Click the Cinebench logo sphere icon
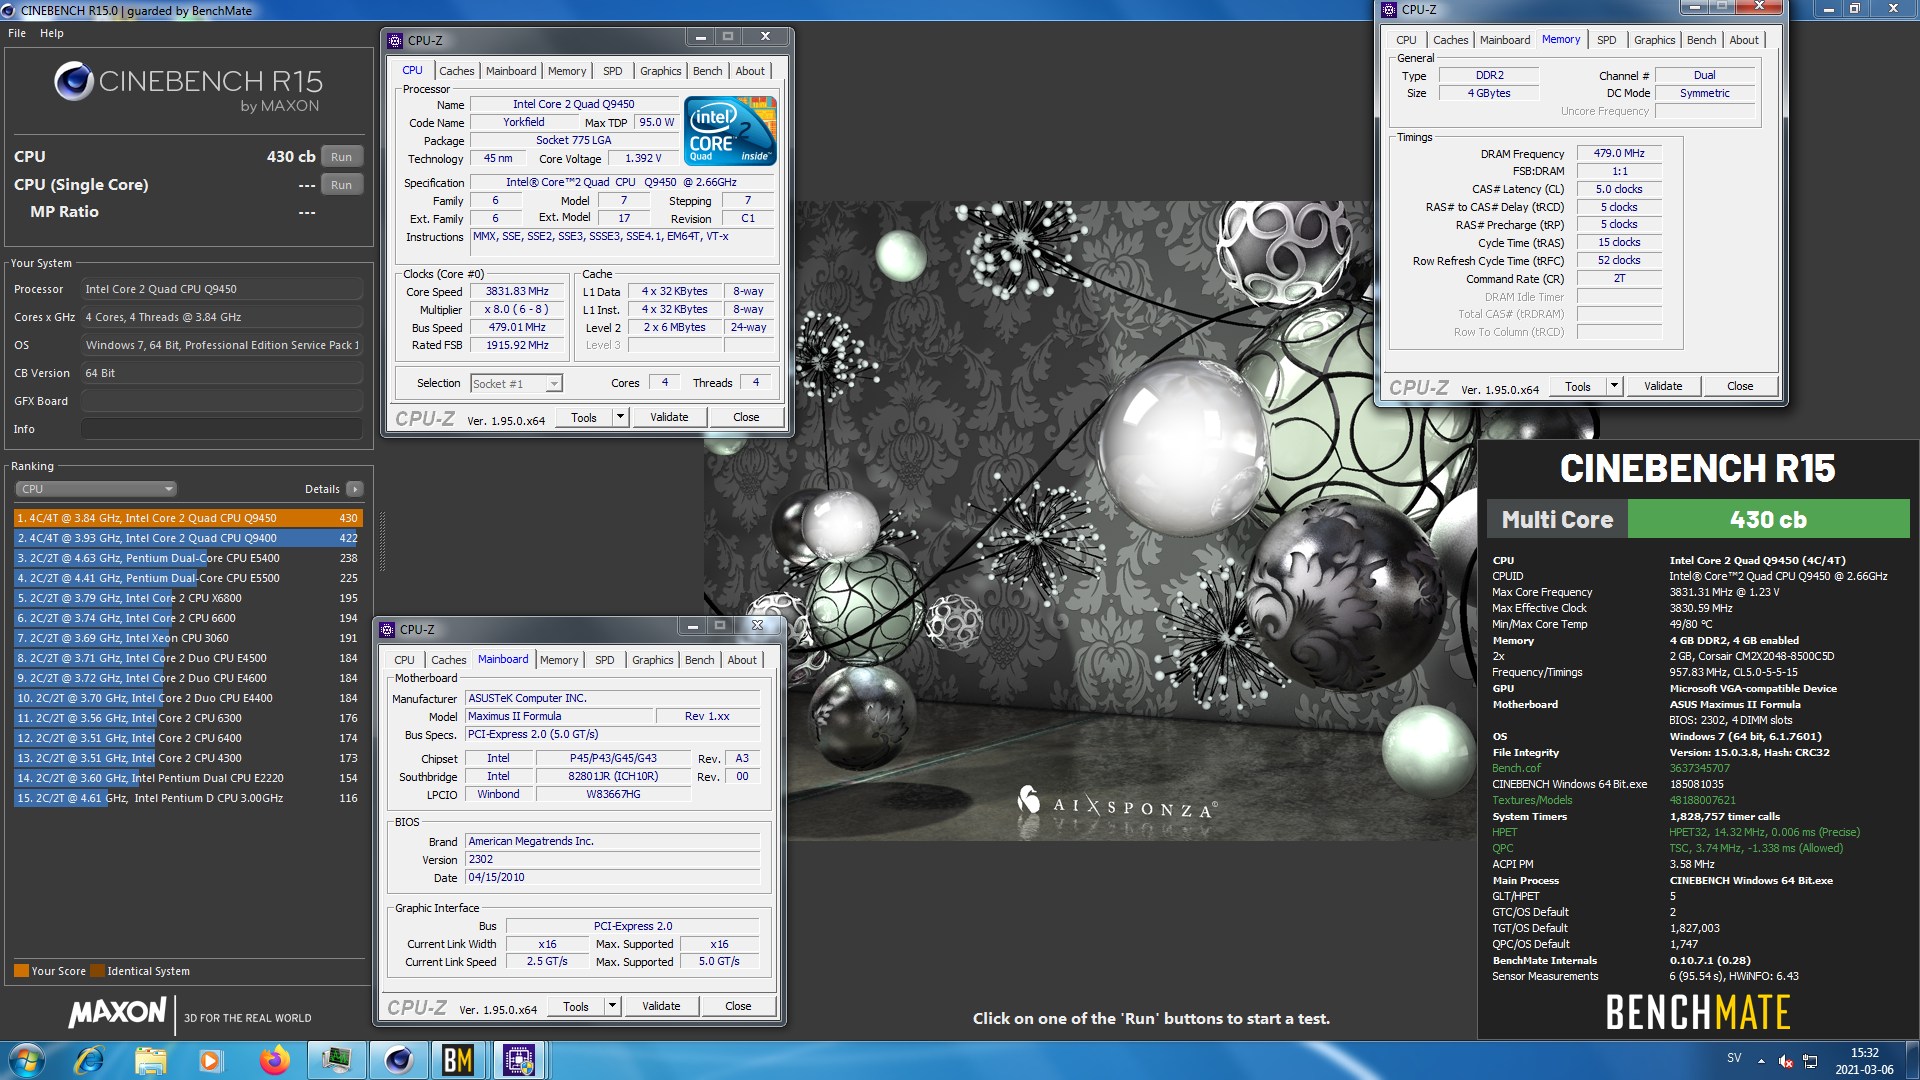Viewport: 1920px width, 1080px height. click(x=73, y=81)
